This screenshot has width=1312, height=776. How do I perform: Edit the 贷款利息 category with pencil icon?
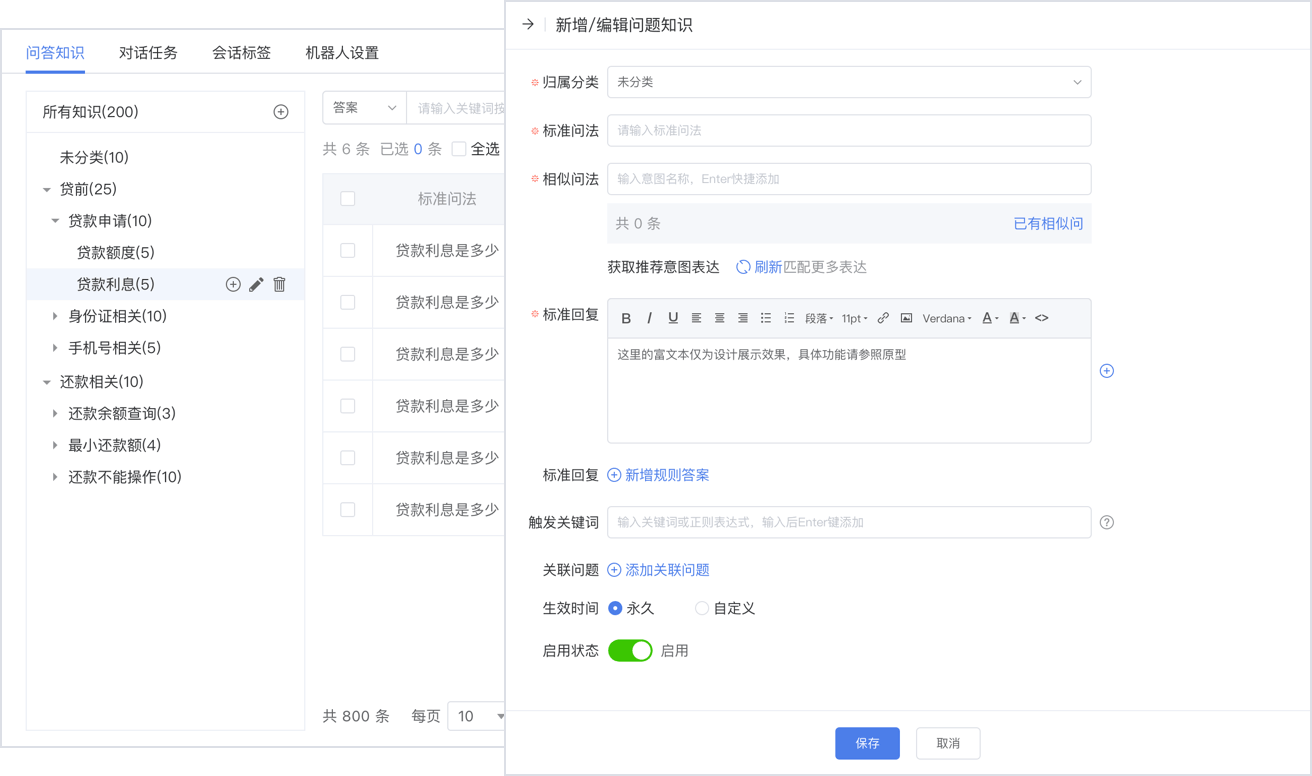(x=256, y=285)
